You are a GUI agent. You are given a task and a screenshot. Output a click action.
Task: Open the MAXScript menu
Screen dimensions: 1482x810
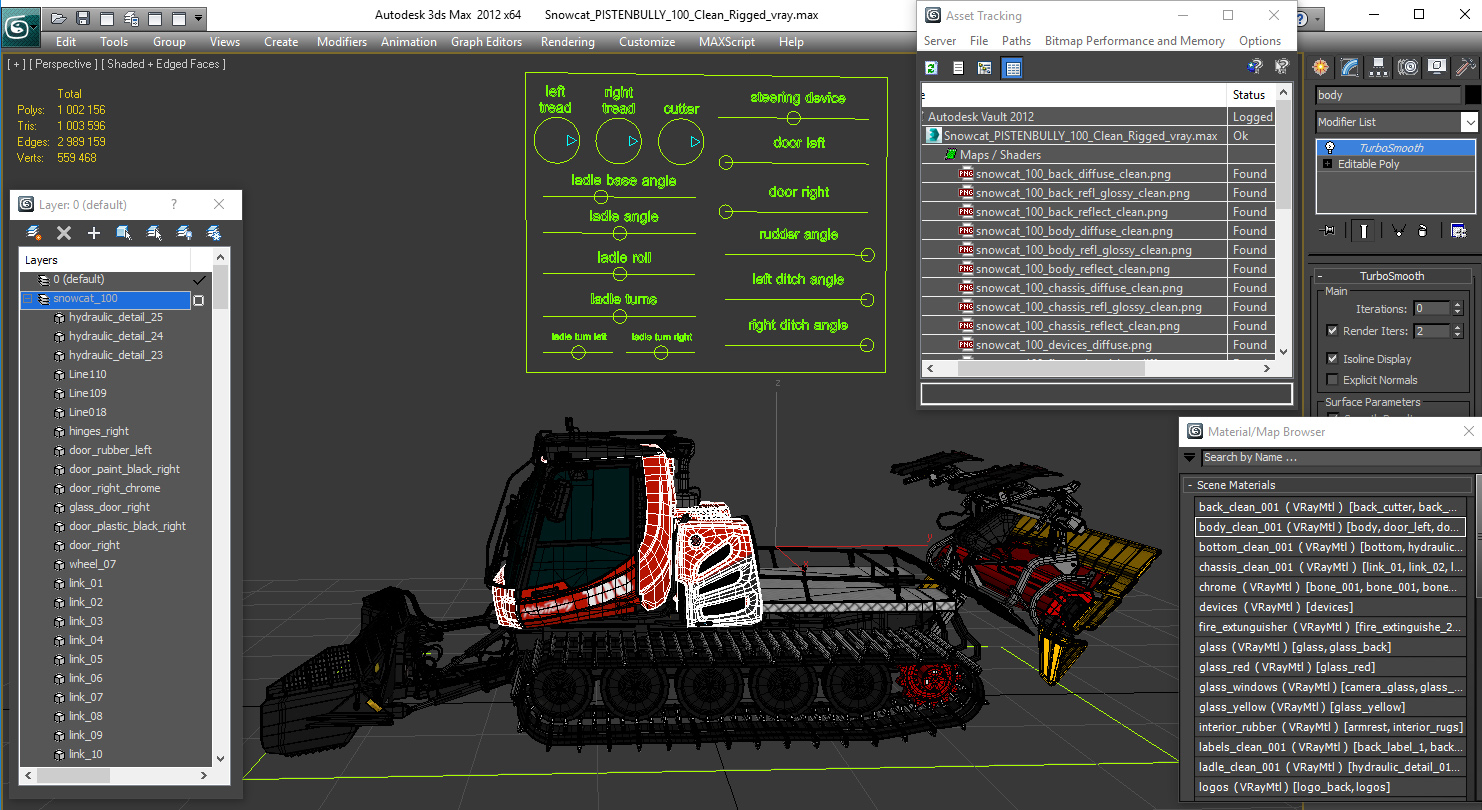point(727,42)
